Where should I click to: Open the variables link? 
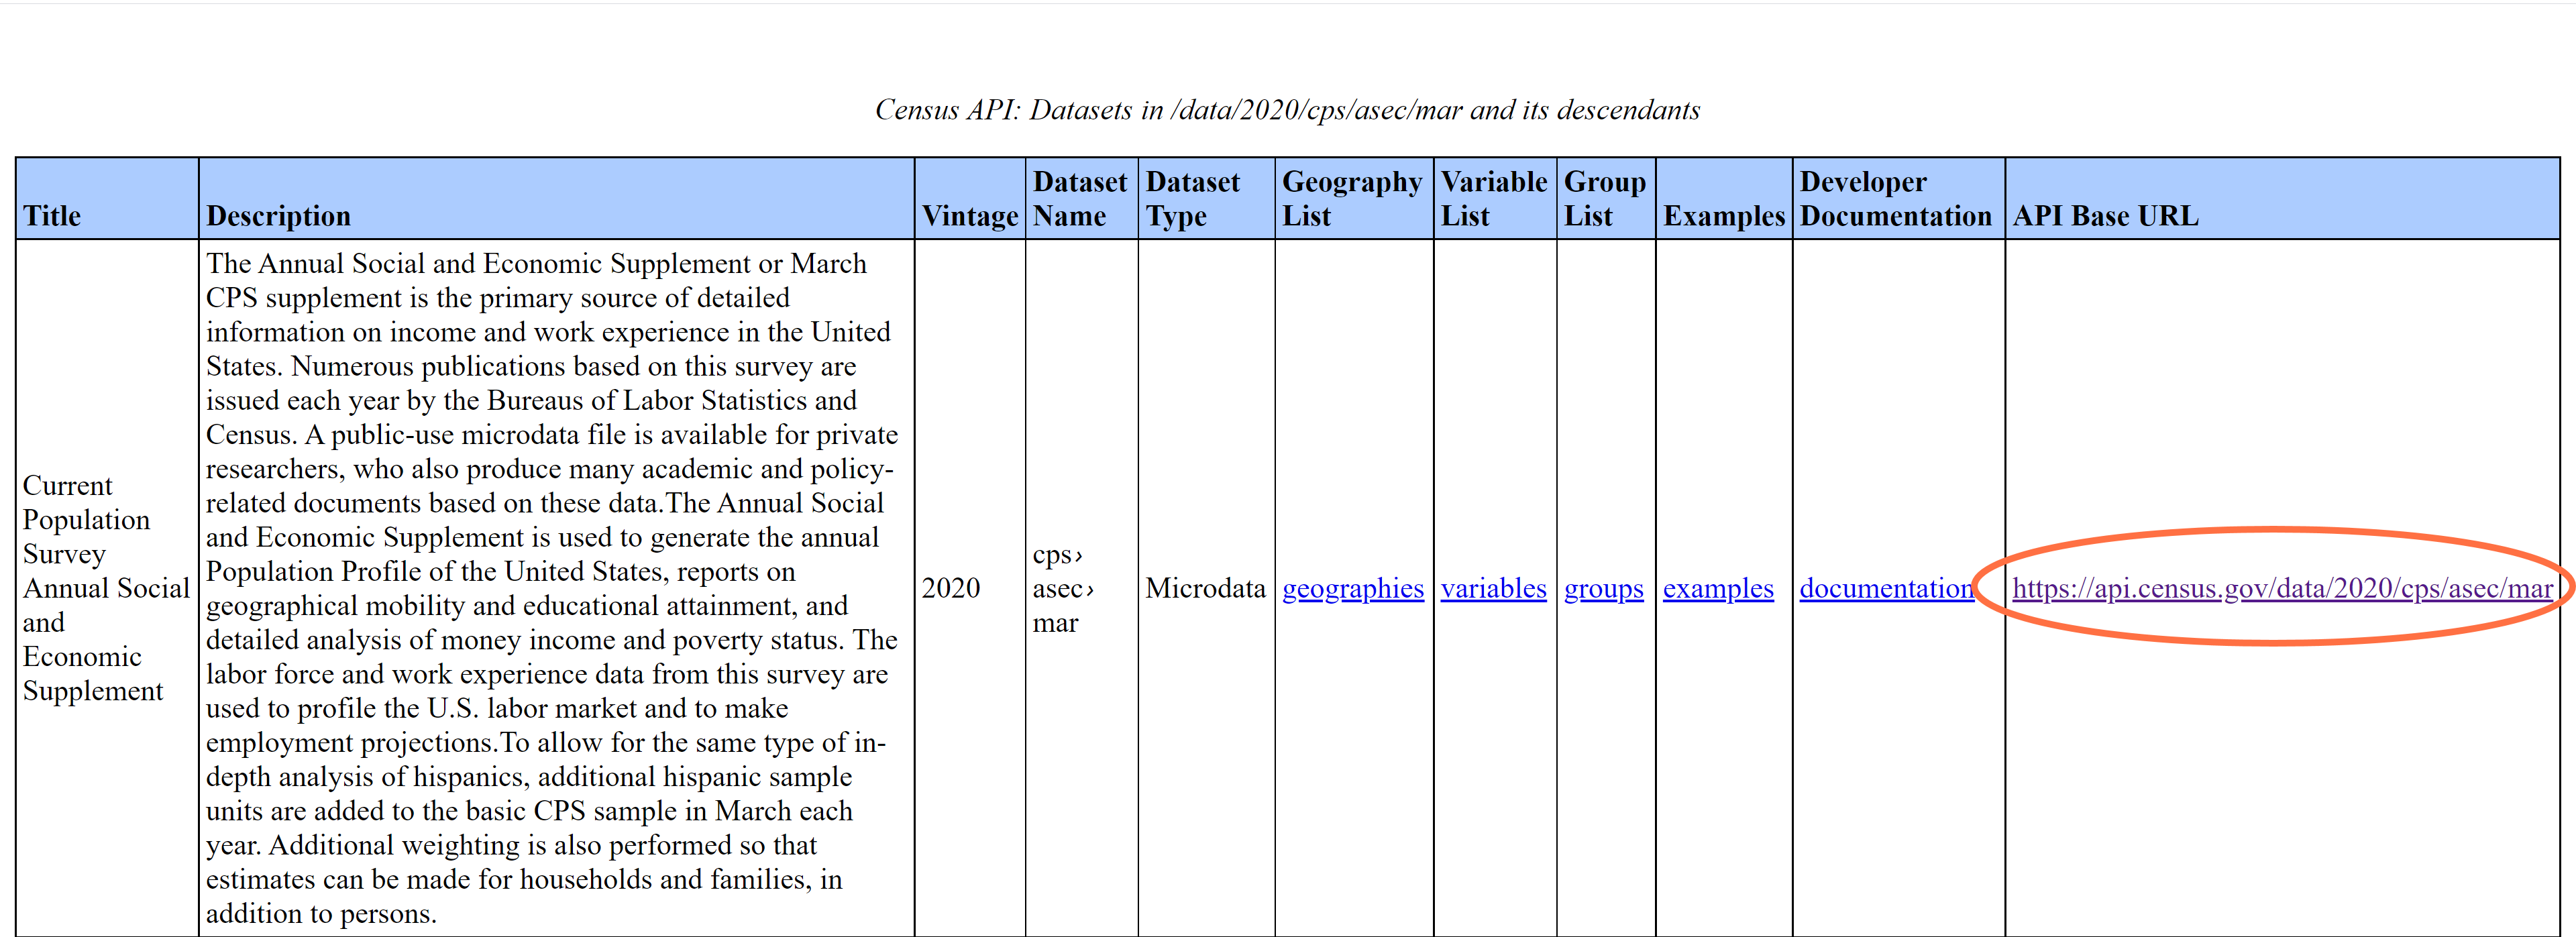(x=1493, y=588)
